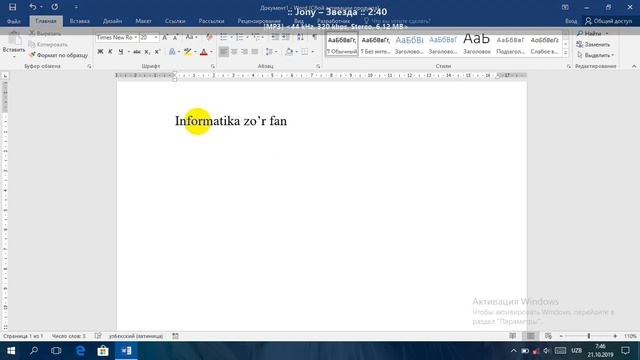Insert a numbered list
Image resolution: width=640 pixels, height=360 pixels.
[240, 37]
